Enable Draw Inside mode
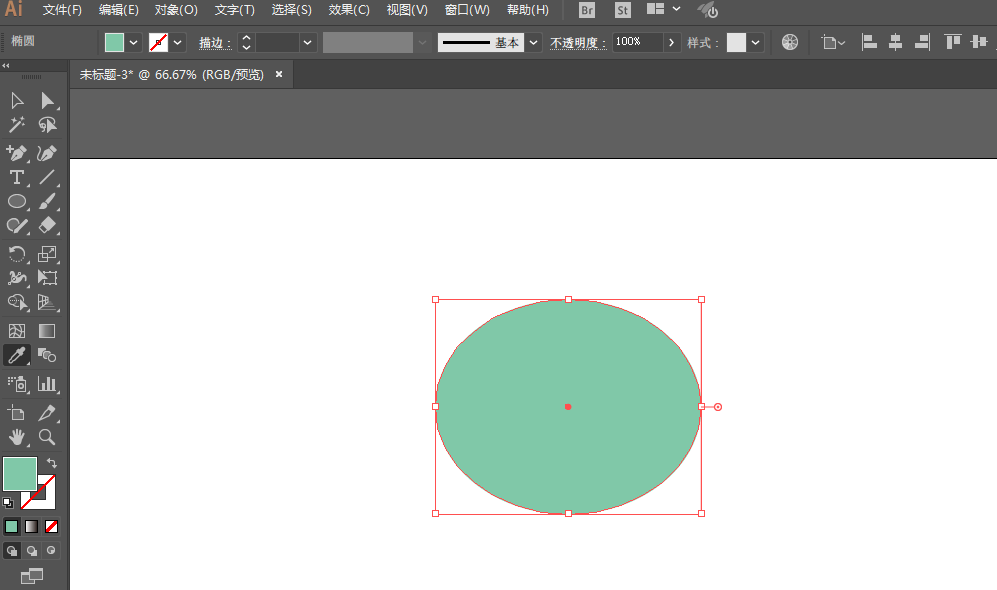Viewport: 997px width, 590px height. pos(52,551)
